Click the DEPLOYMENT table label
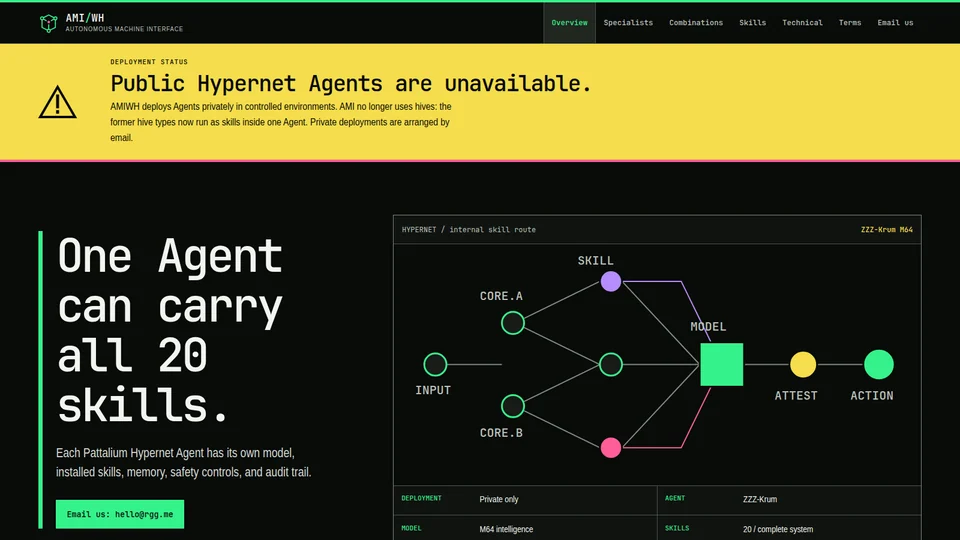 [x=421, y=498]
